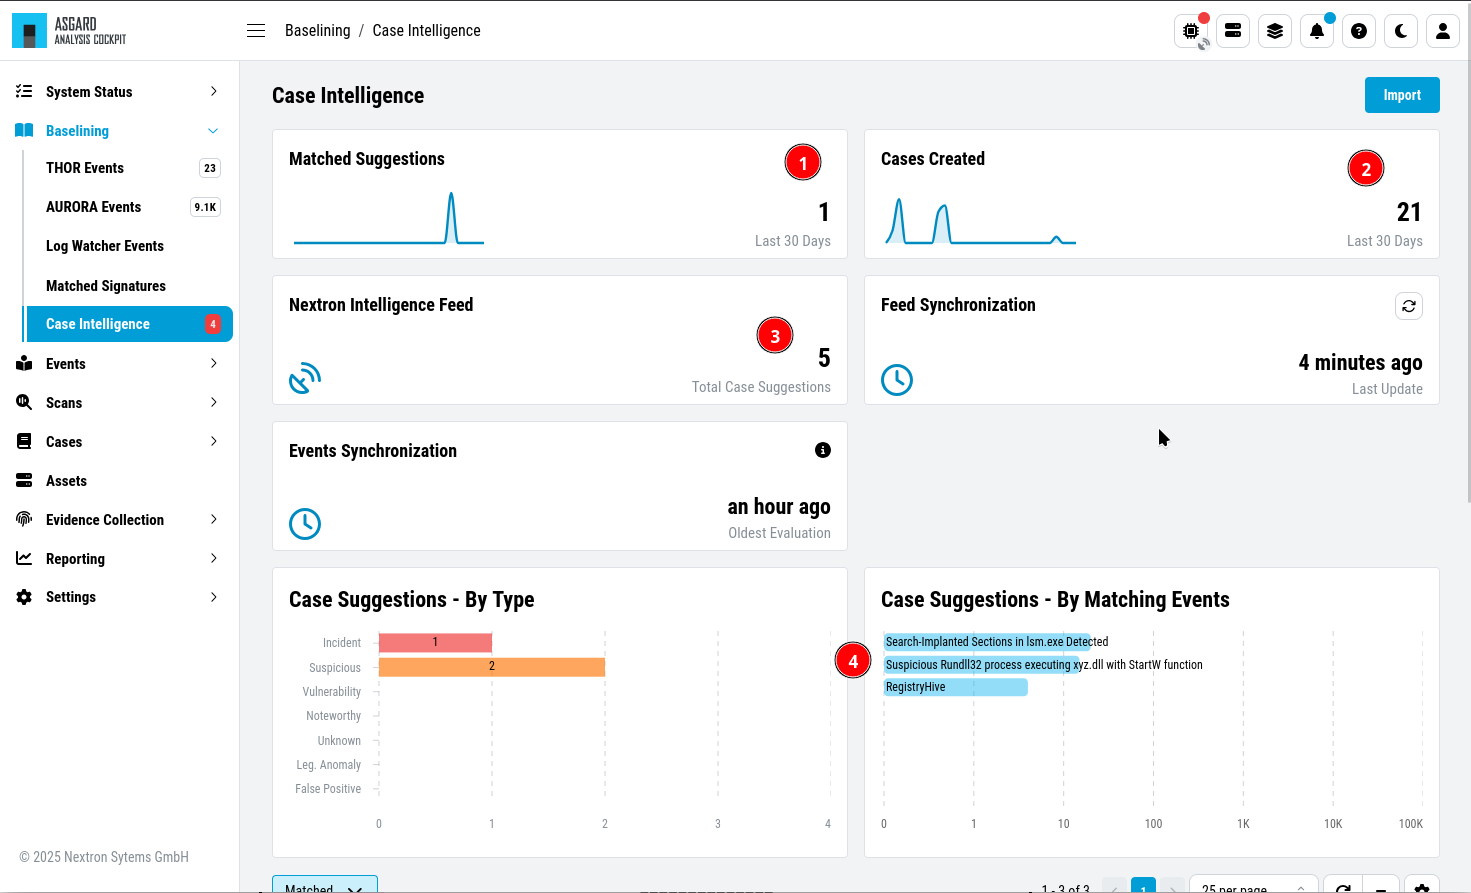The height and width of the screenshot is (893, 1471).
Task: Expand the System Status chevron
Action: pos(213,91)
